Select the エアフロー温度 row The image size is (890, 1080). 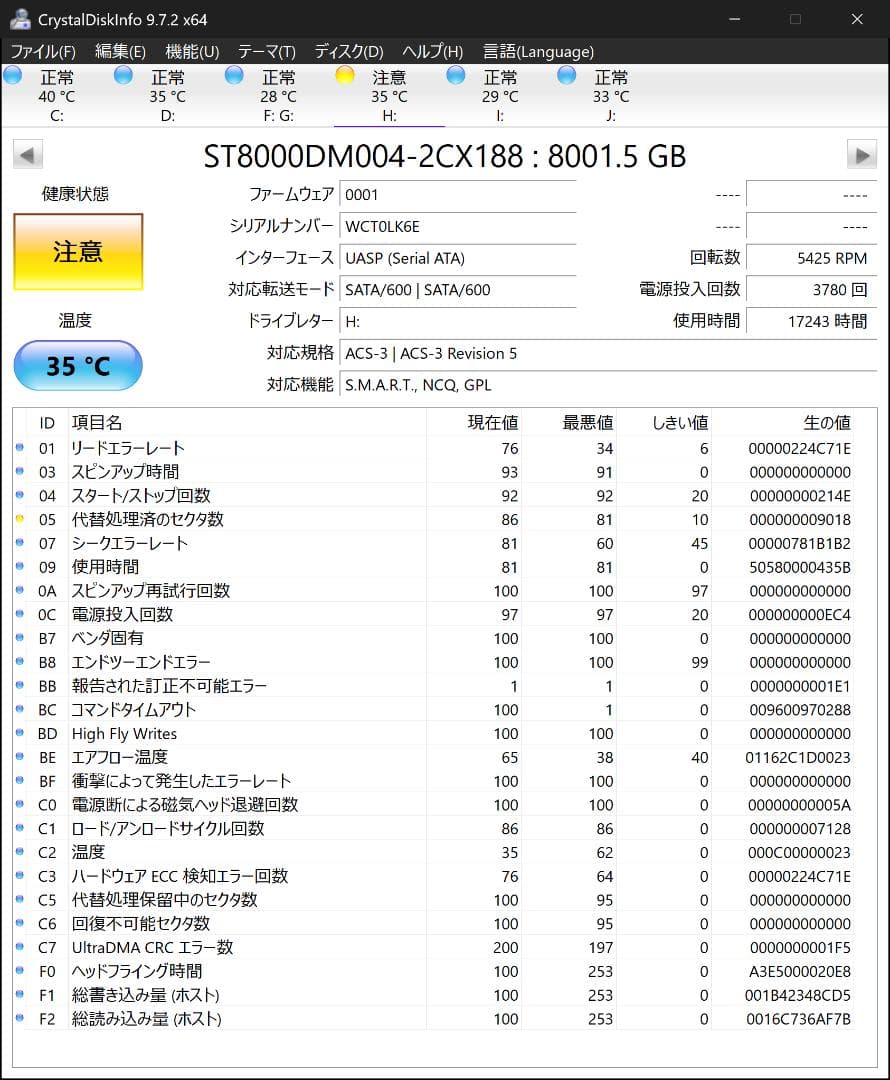[x=433, y=758]
